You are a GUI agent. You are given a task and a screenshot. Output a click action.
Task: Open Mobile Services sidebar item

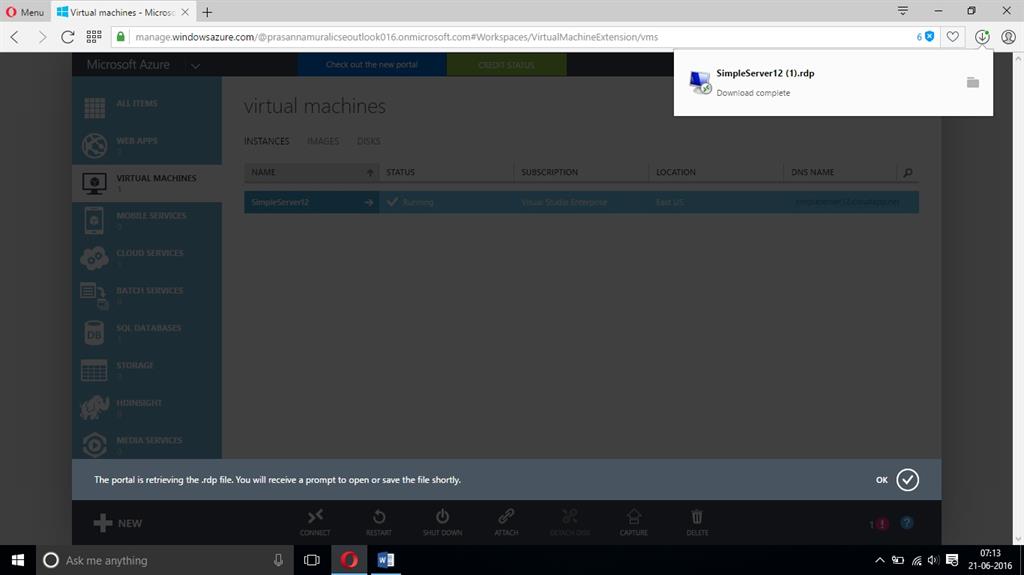pos(147,220)
